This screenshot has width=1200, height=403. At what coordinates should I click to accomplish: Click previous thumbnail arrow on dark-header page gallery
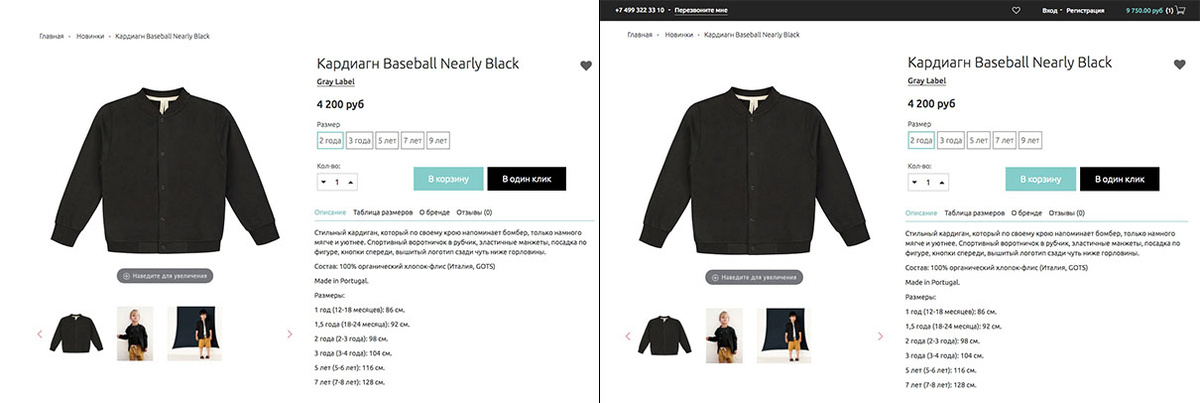(628, 336)
